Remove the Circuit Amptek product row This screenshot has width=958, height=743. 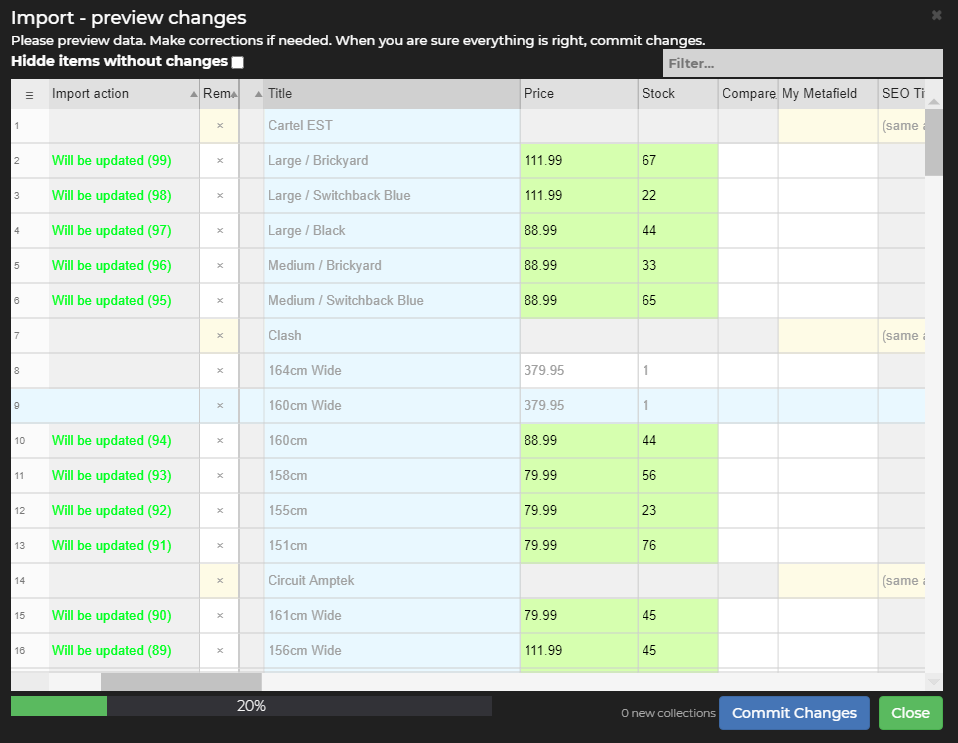coord(219,581)
